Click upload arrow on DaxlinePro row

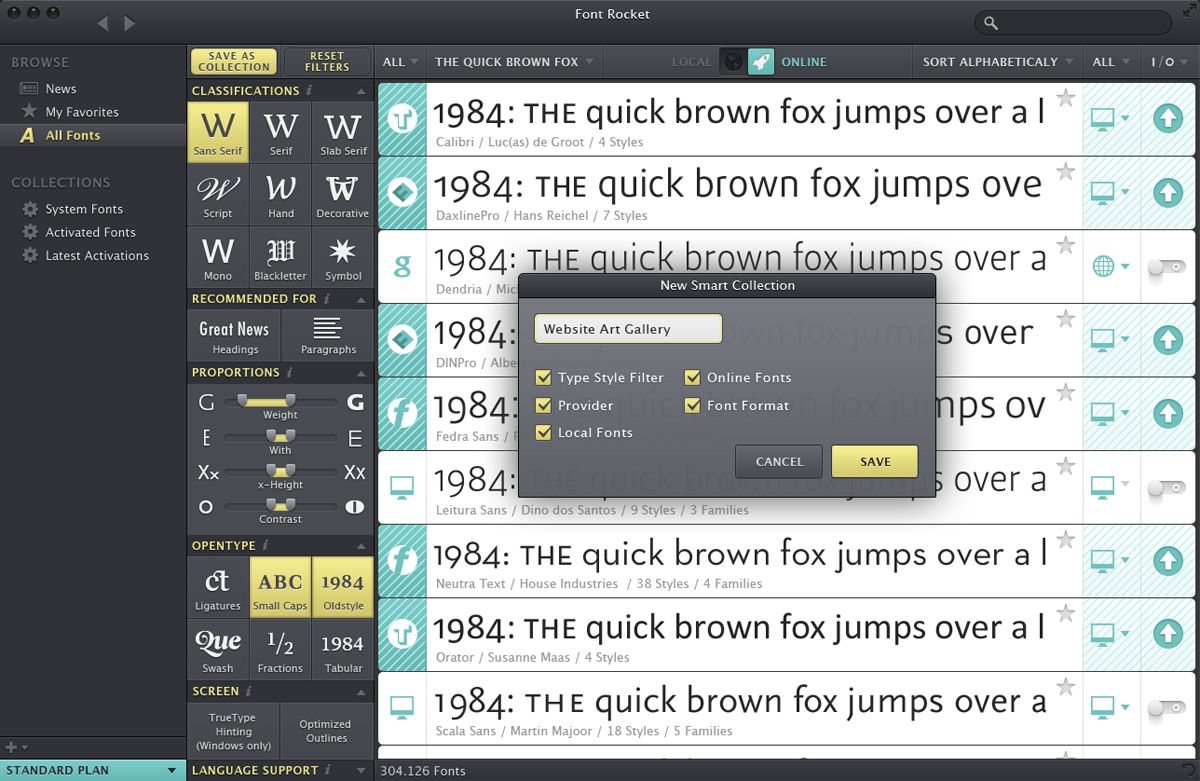point(1167,193)
